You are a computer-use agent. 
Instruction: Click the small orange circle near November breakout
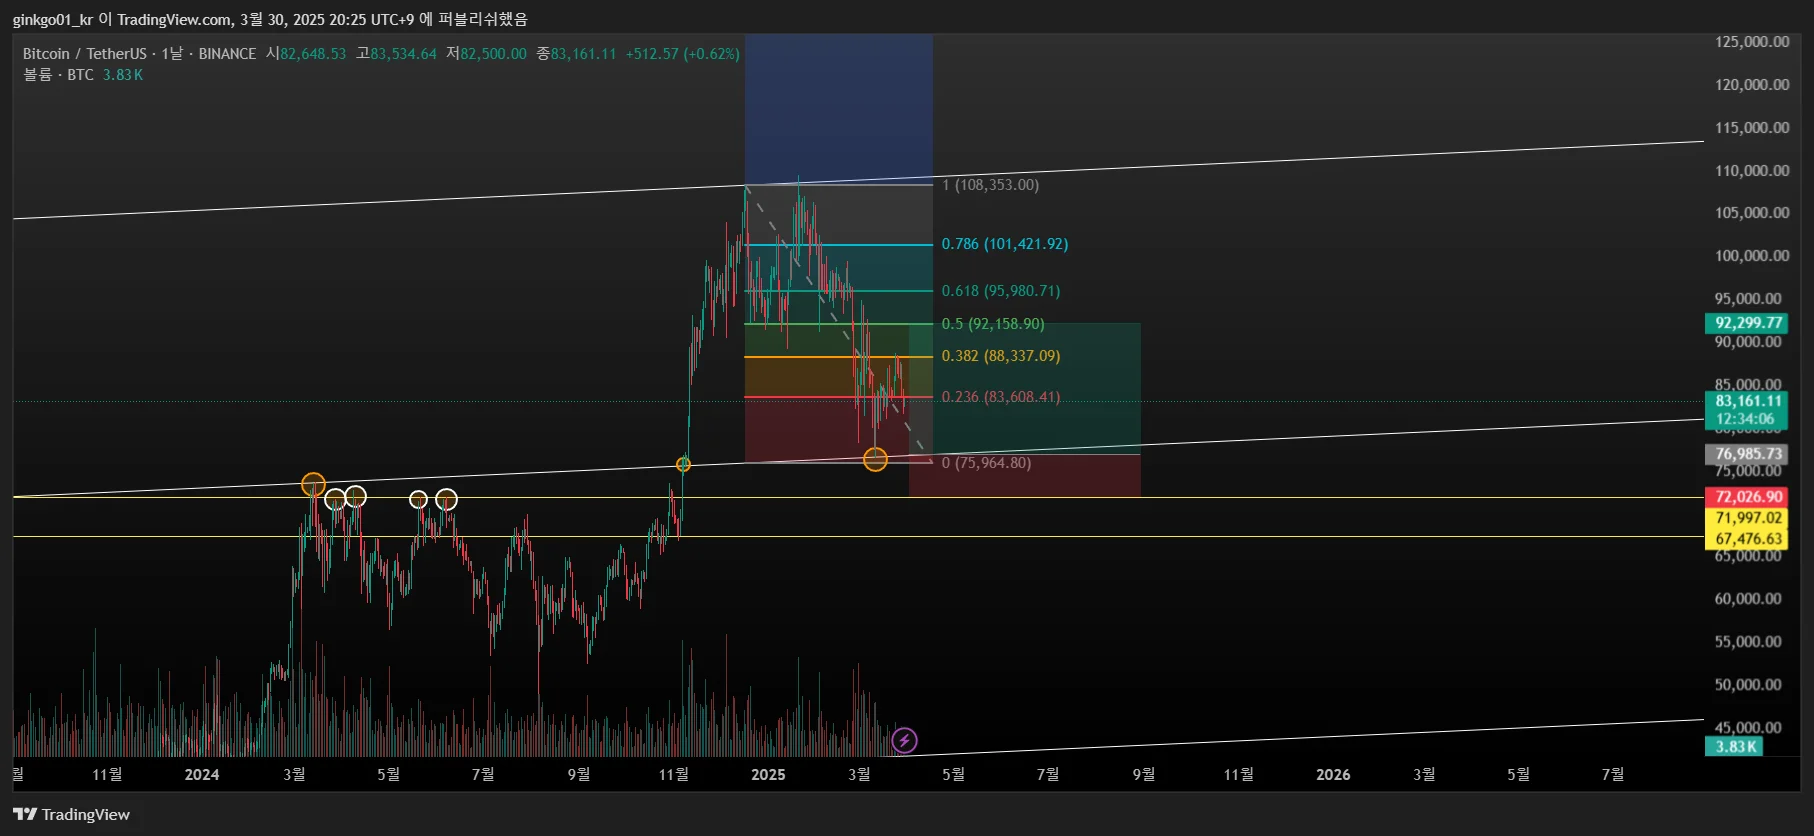pyautogui.click(x=683, y=464)
